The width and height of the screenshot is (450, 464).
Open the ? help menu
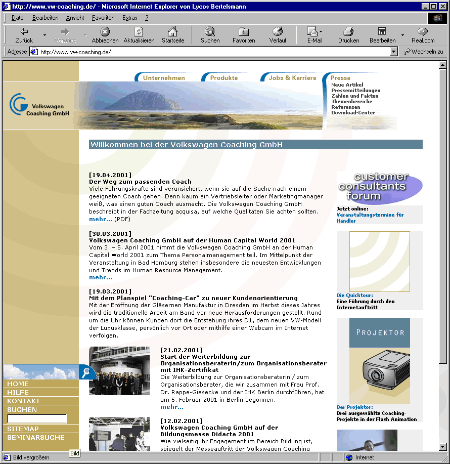[146, 18]
